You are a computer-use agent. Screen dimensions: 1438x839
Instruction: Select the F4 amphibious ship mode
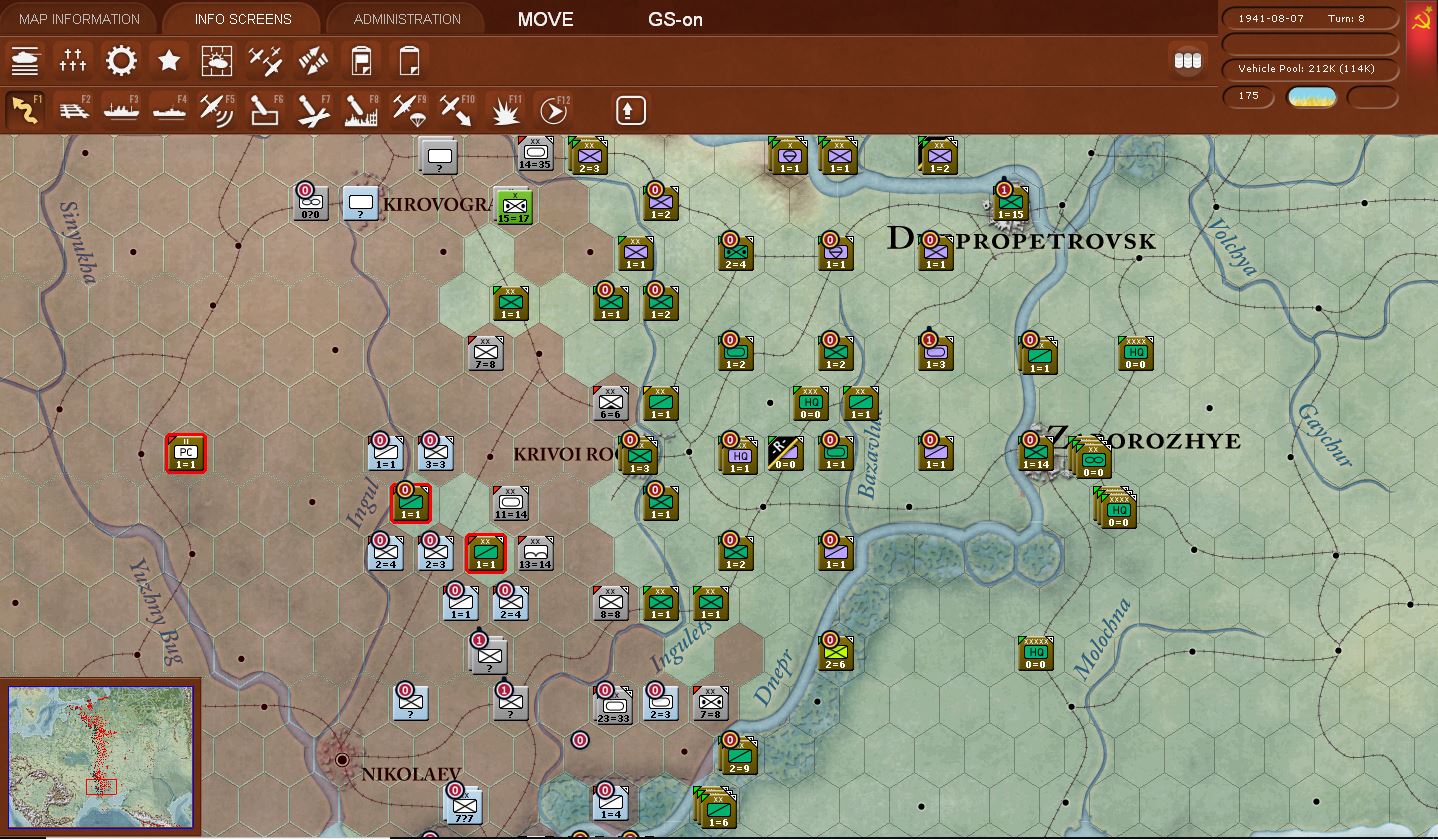pyautogui.click(x=169, y=110)
